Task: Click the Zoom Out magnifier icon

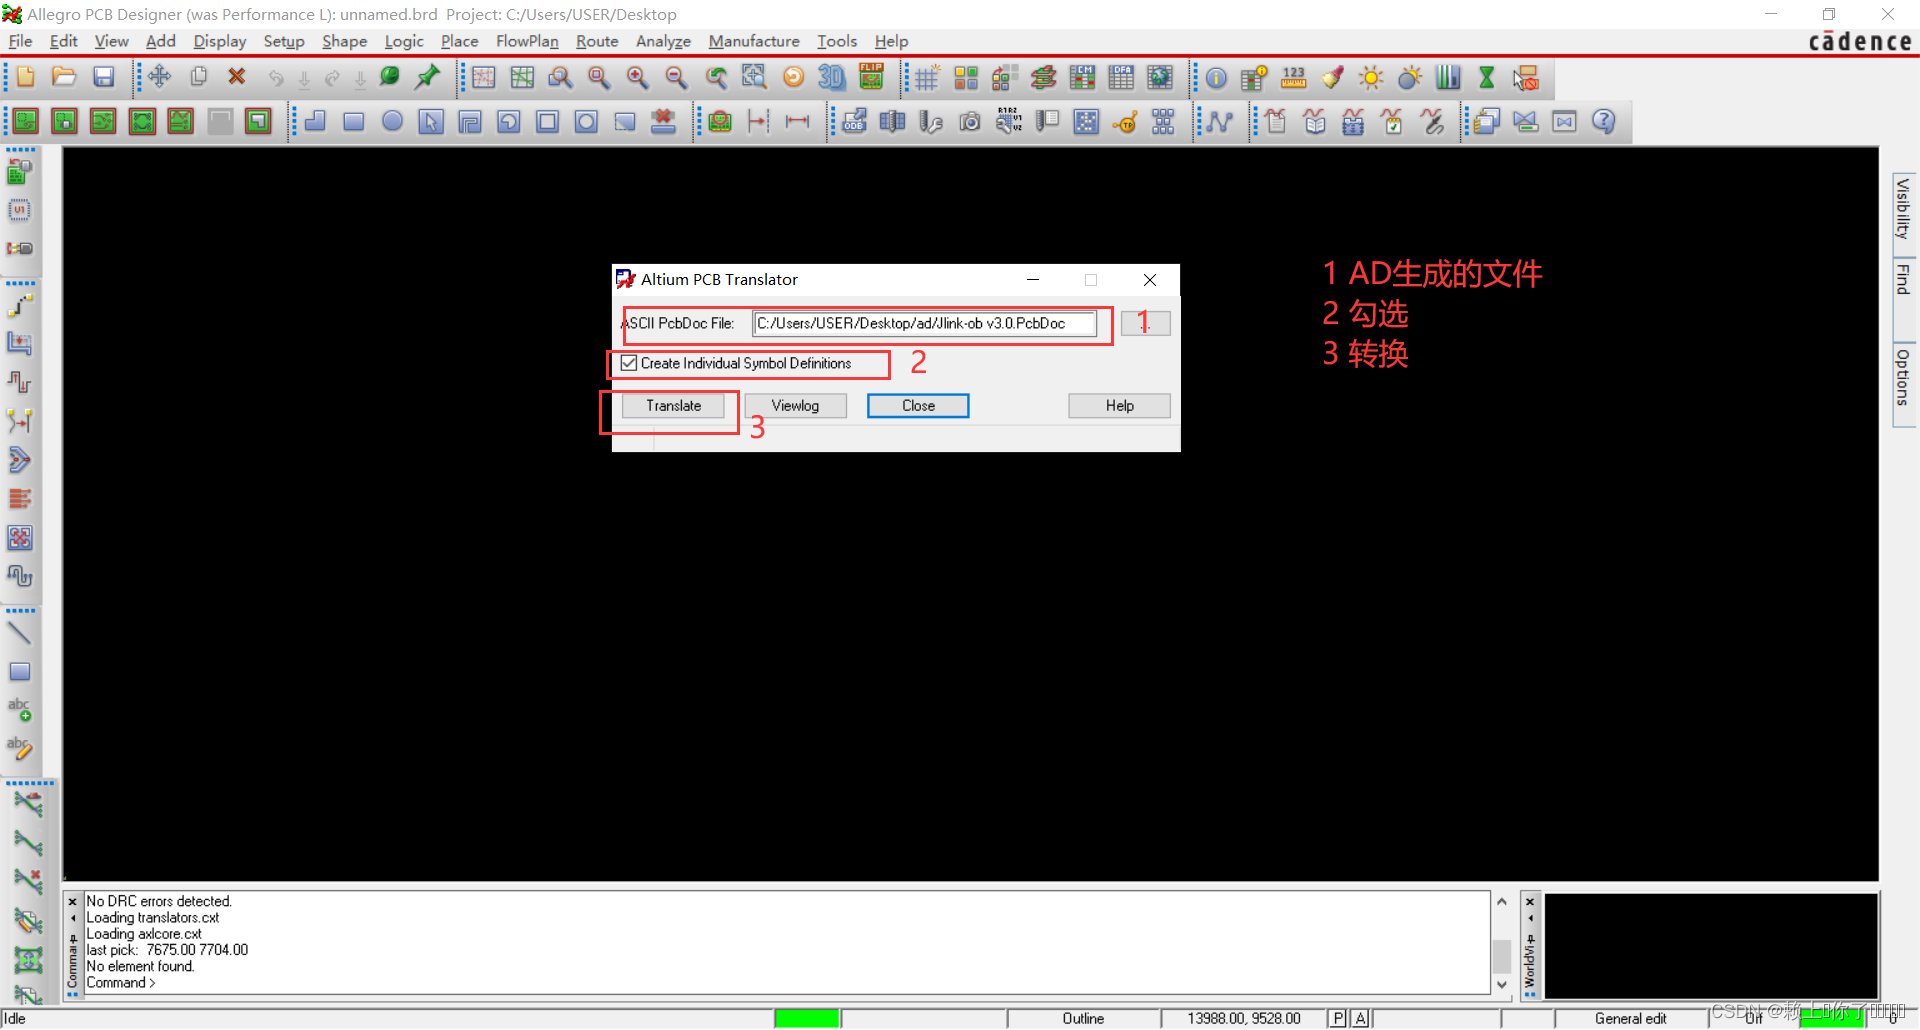Action: coord(676,77)
